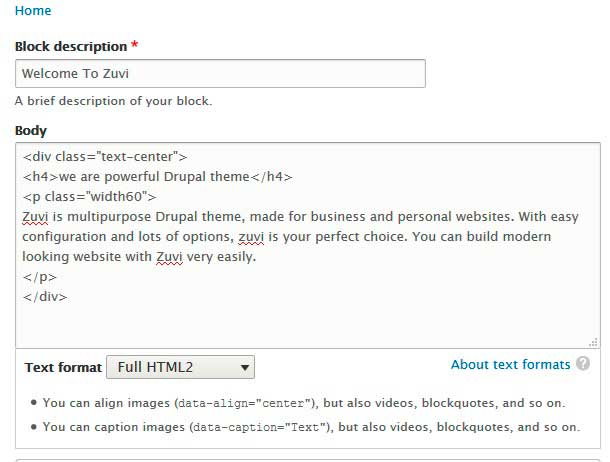Click the Text format label
Viewport: 610px width, 462px height.
(x=63, y=367)
